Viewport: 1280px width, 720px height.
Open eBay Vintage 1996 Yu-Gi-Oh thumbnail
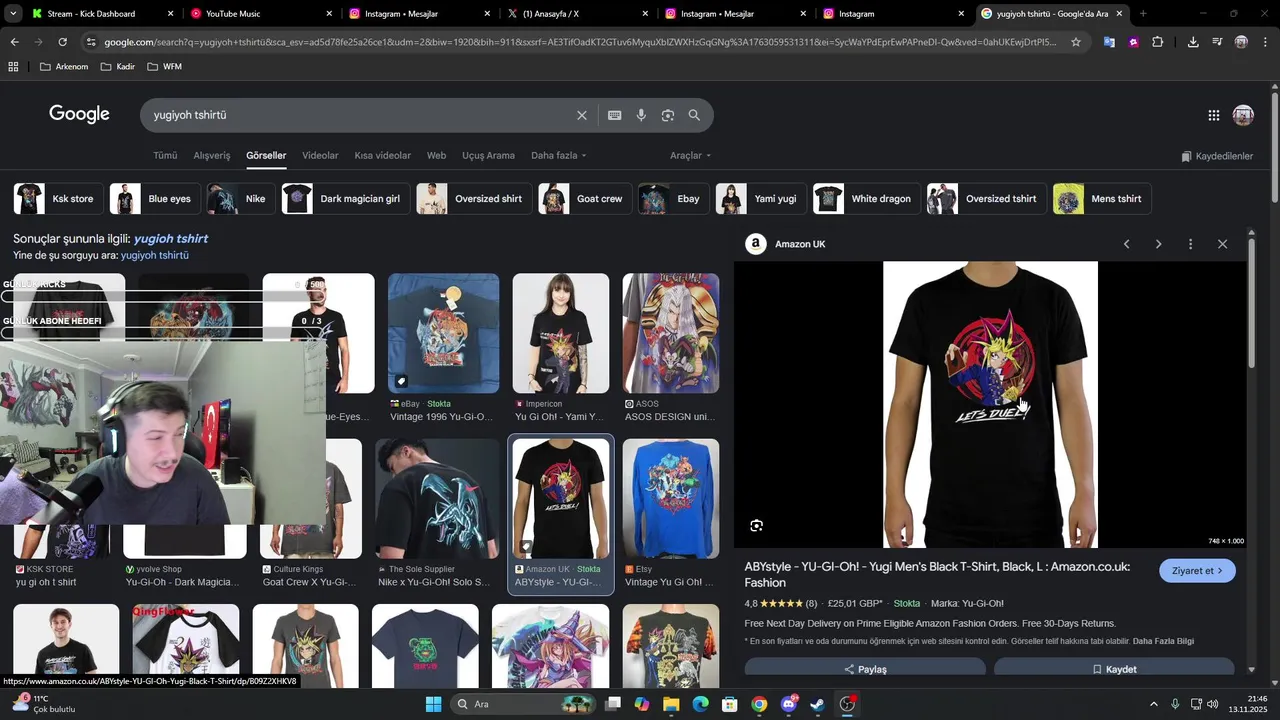443,333
